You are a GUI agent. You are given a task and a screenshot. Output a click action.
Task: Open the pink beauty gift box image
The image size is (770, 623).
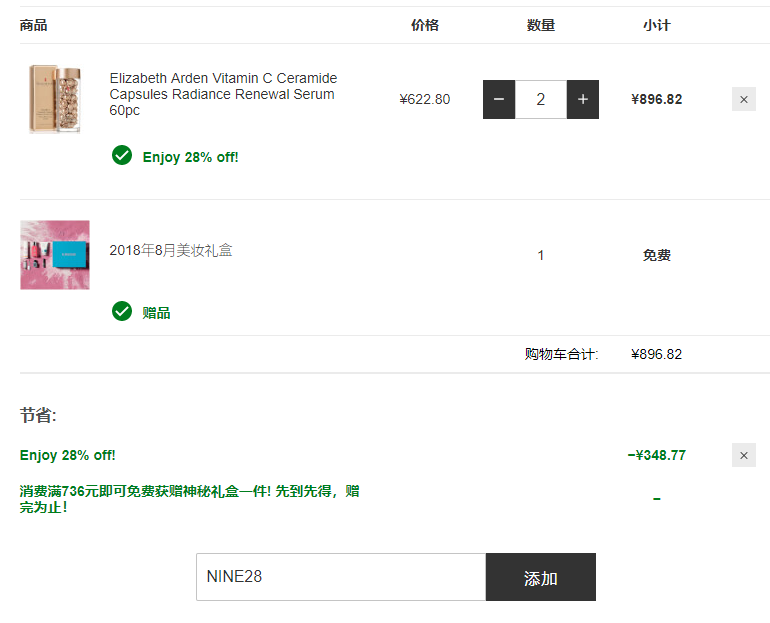[55, 255]
